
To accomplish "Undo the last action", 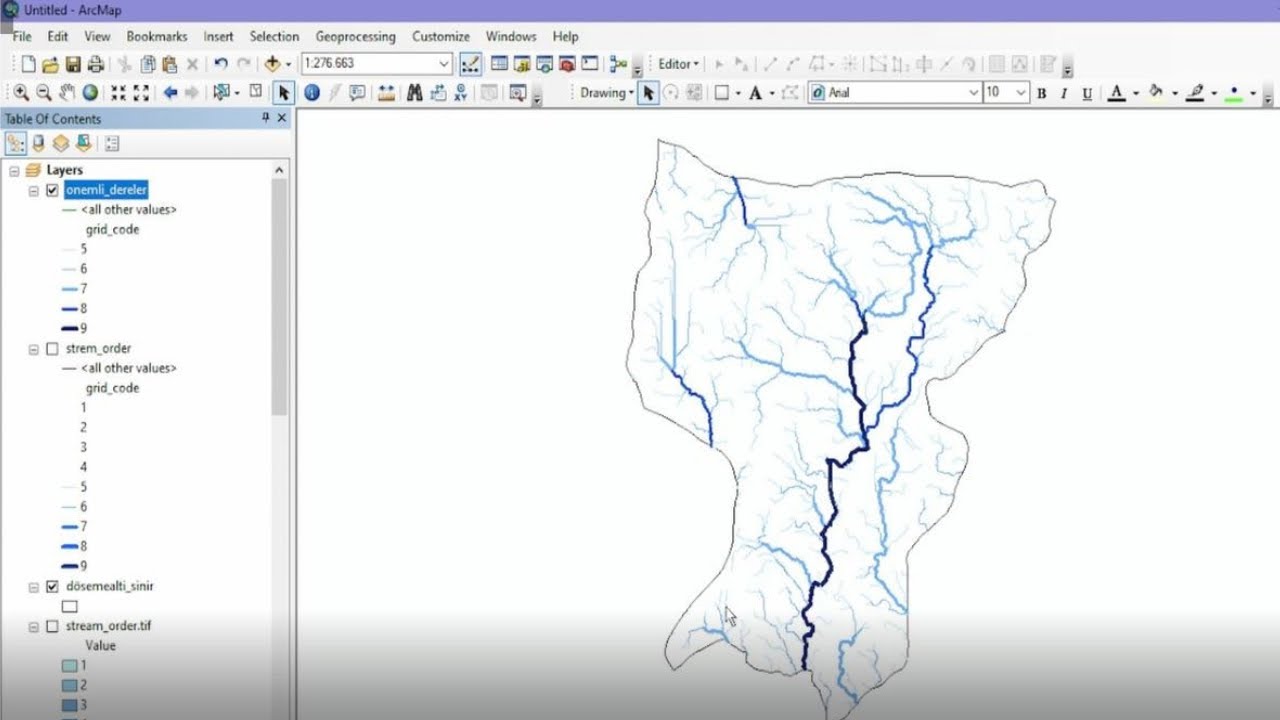I will tap(221, 64).
